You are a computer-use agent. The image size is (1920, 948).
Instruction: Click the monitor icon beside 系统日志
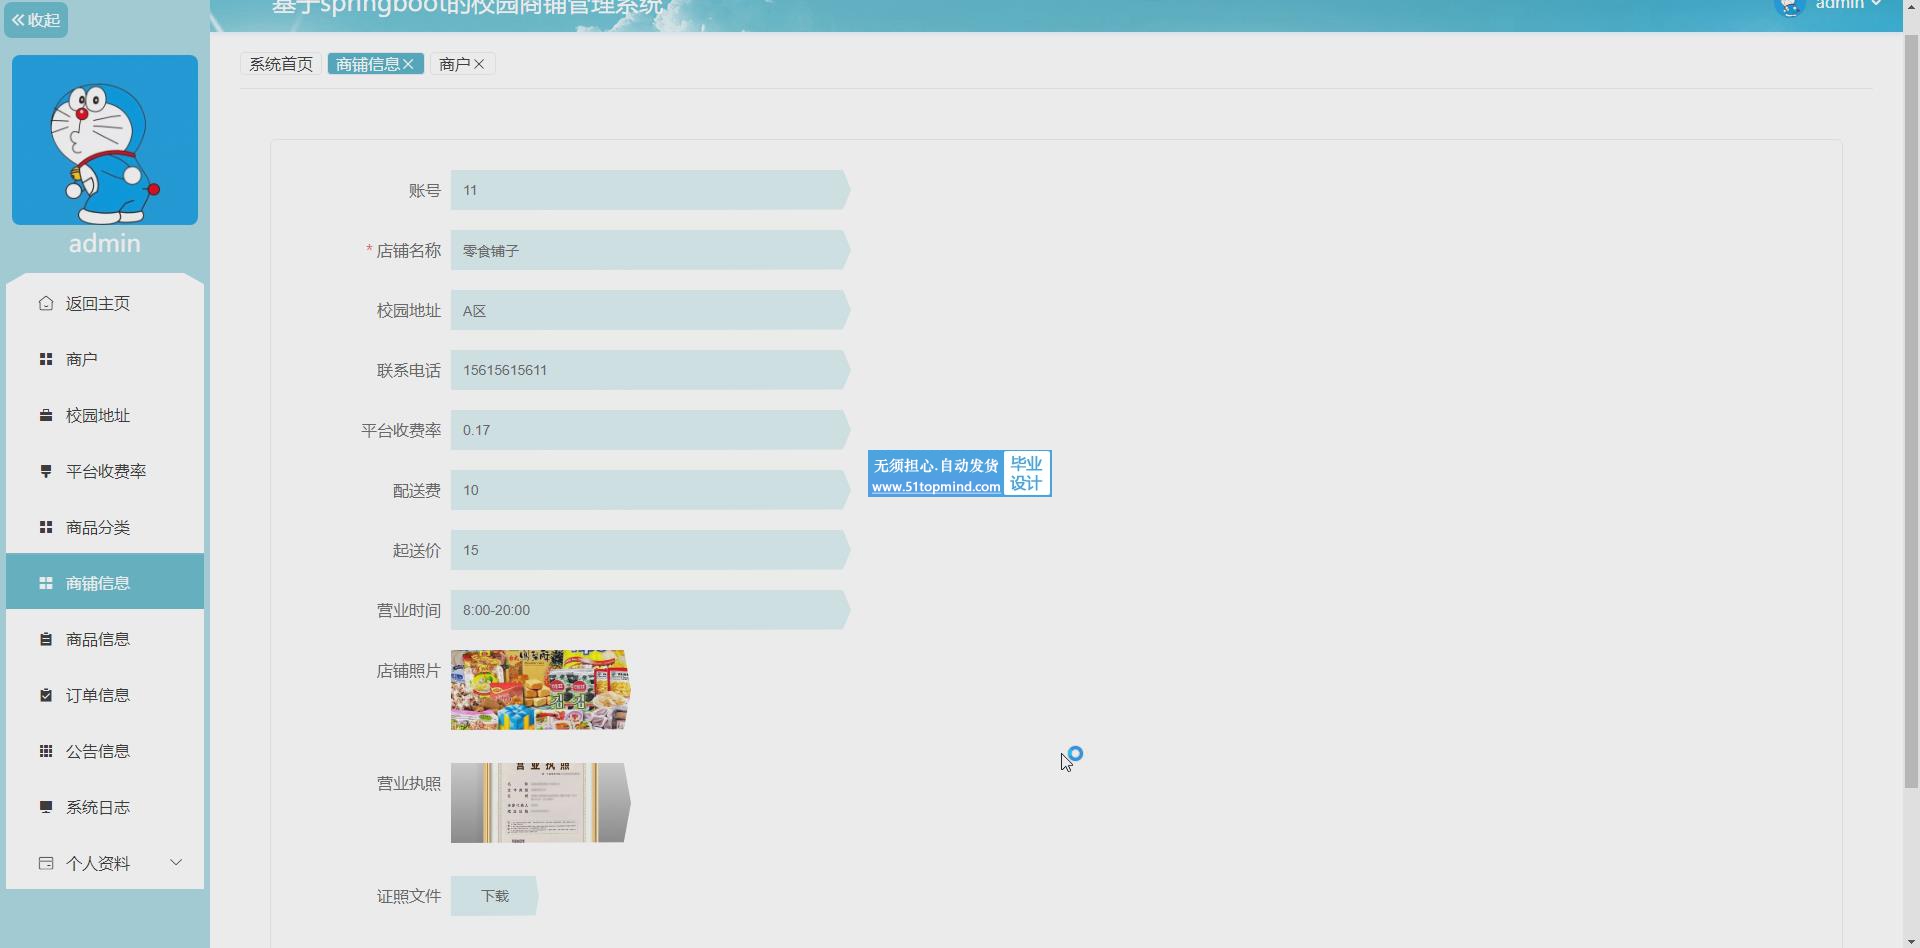tap(46, 807)
